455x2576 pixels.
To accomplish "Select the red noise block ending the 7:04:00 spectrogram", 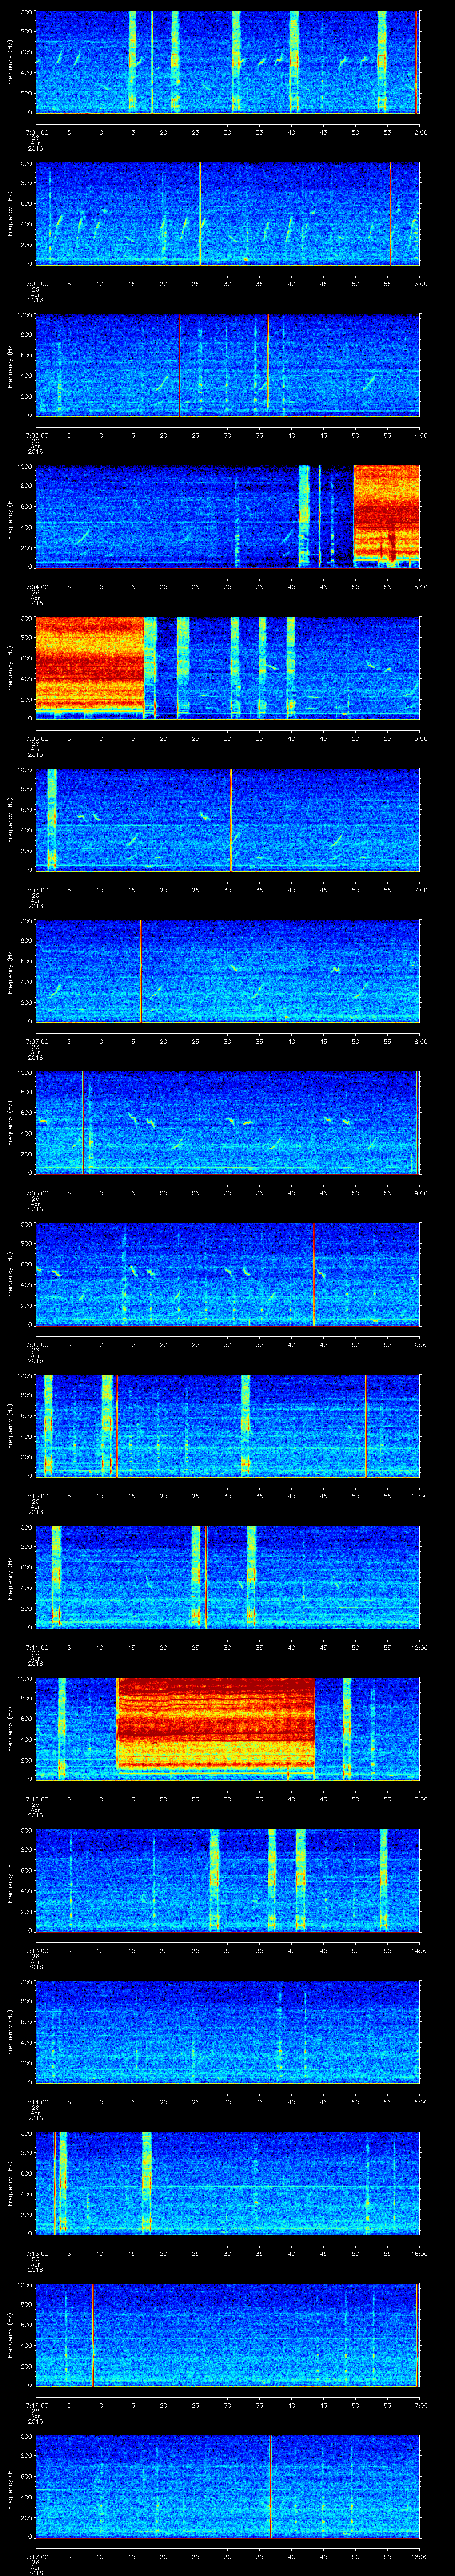I will coord(387,515).
